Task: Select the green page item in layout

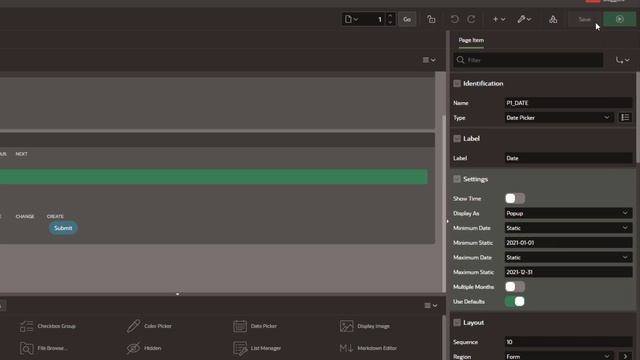Action: pos(214,177)
